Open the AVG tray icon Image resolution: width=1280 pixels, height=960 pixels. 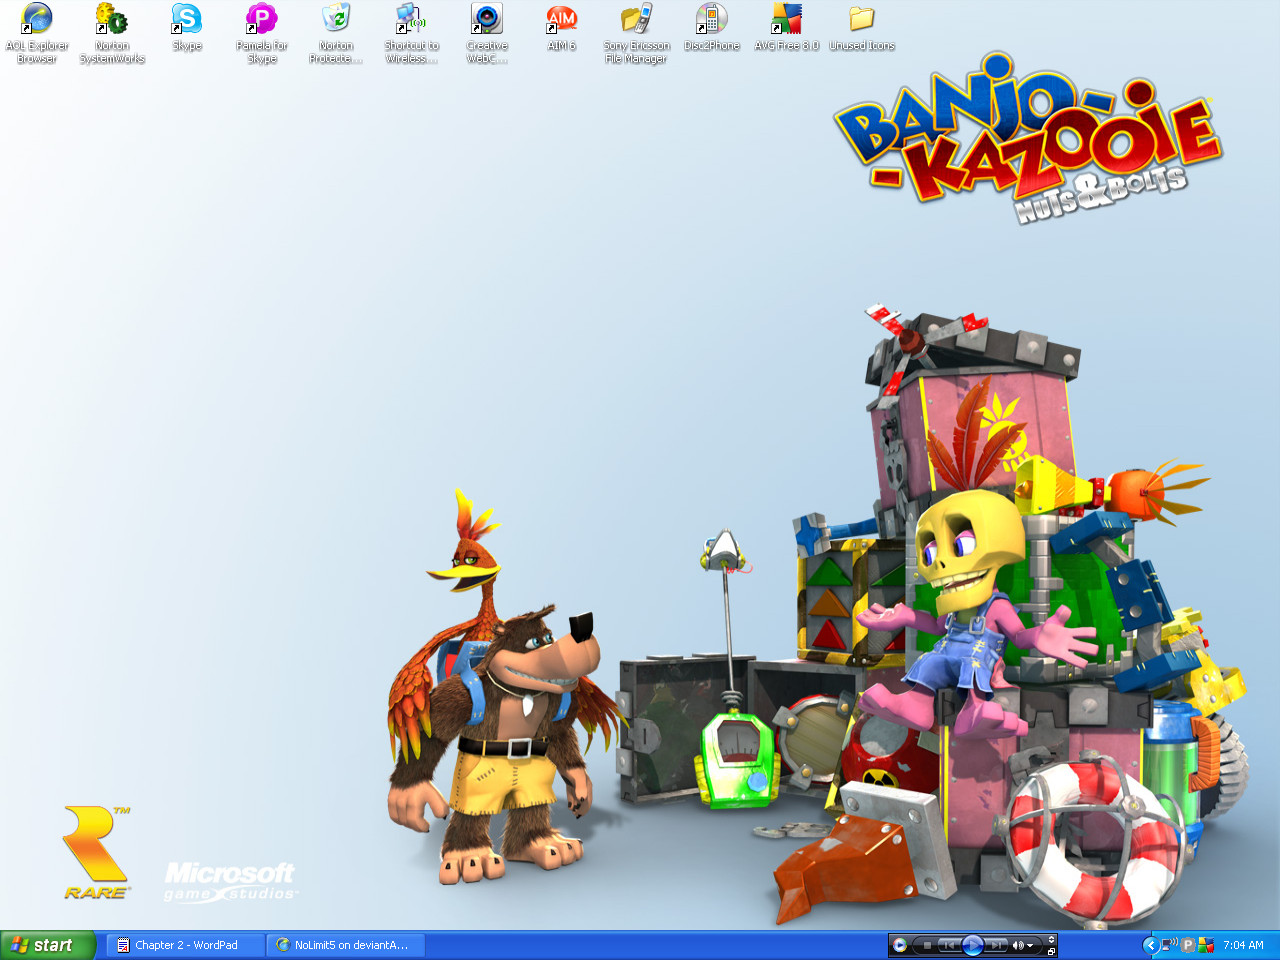point(1206,945)
